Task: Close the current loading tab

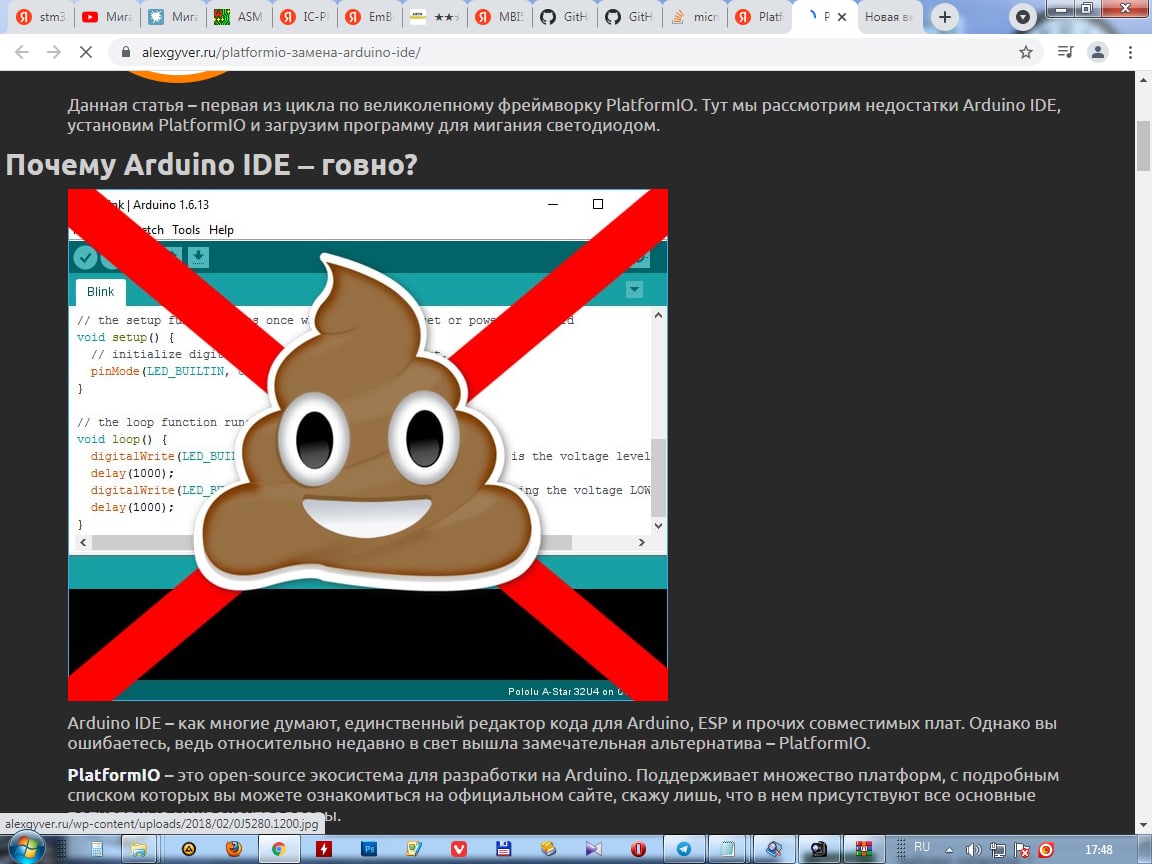Action: (x=842, y=17)
